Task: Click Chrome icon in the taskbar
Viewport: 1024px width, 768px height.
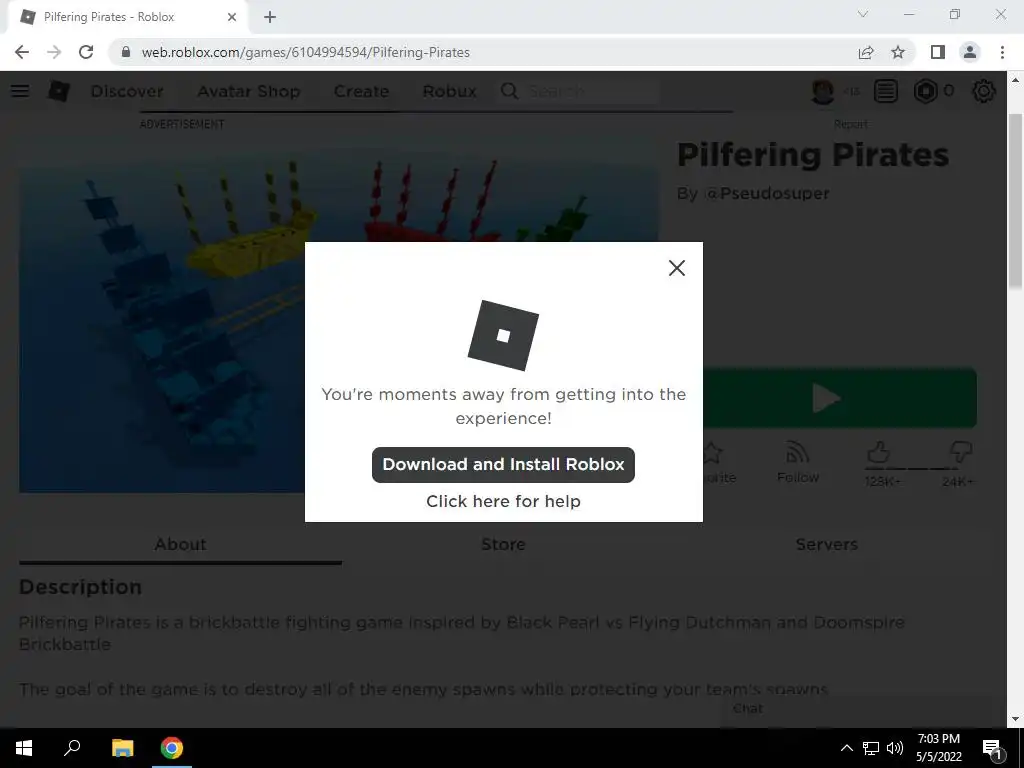Action: pyautogui.click(x=172, y=748)
